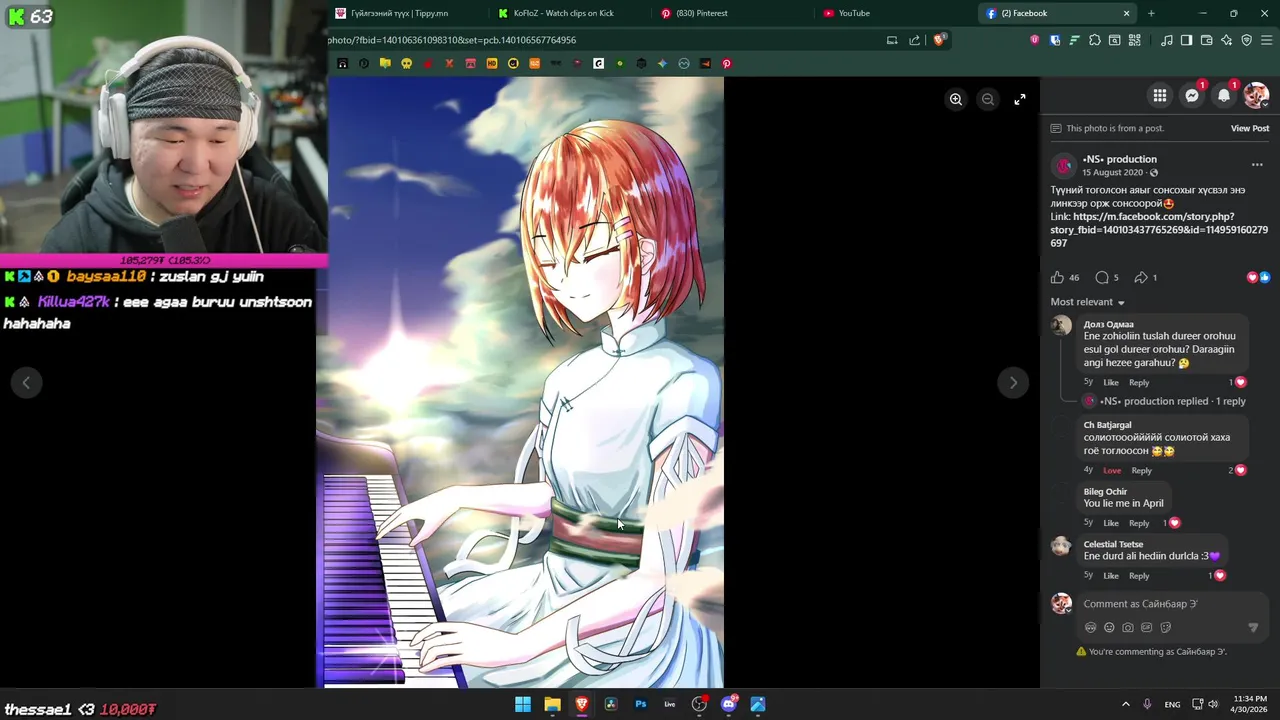The height and width of the screenshot is (720, 1280).
Task: Open Celestial Tsetse's profile picture
Action: 1061,546
